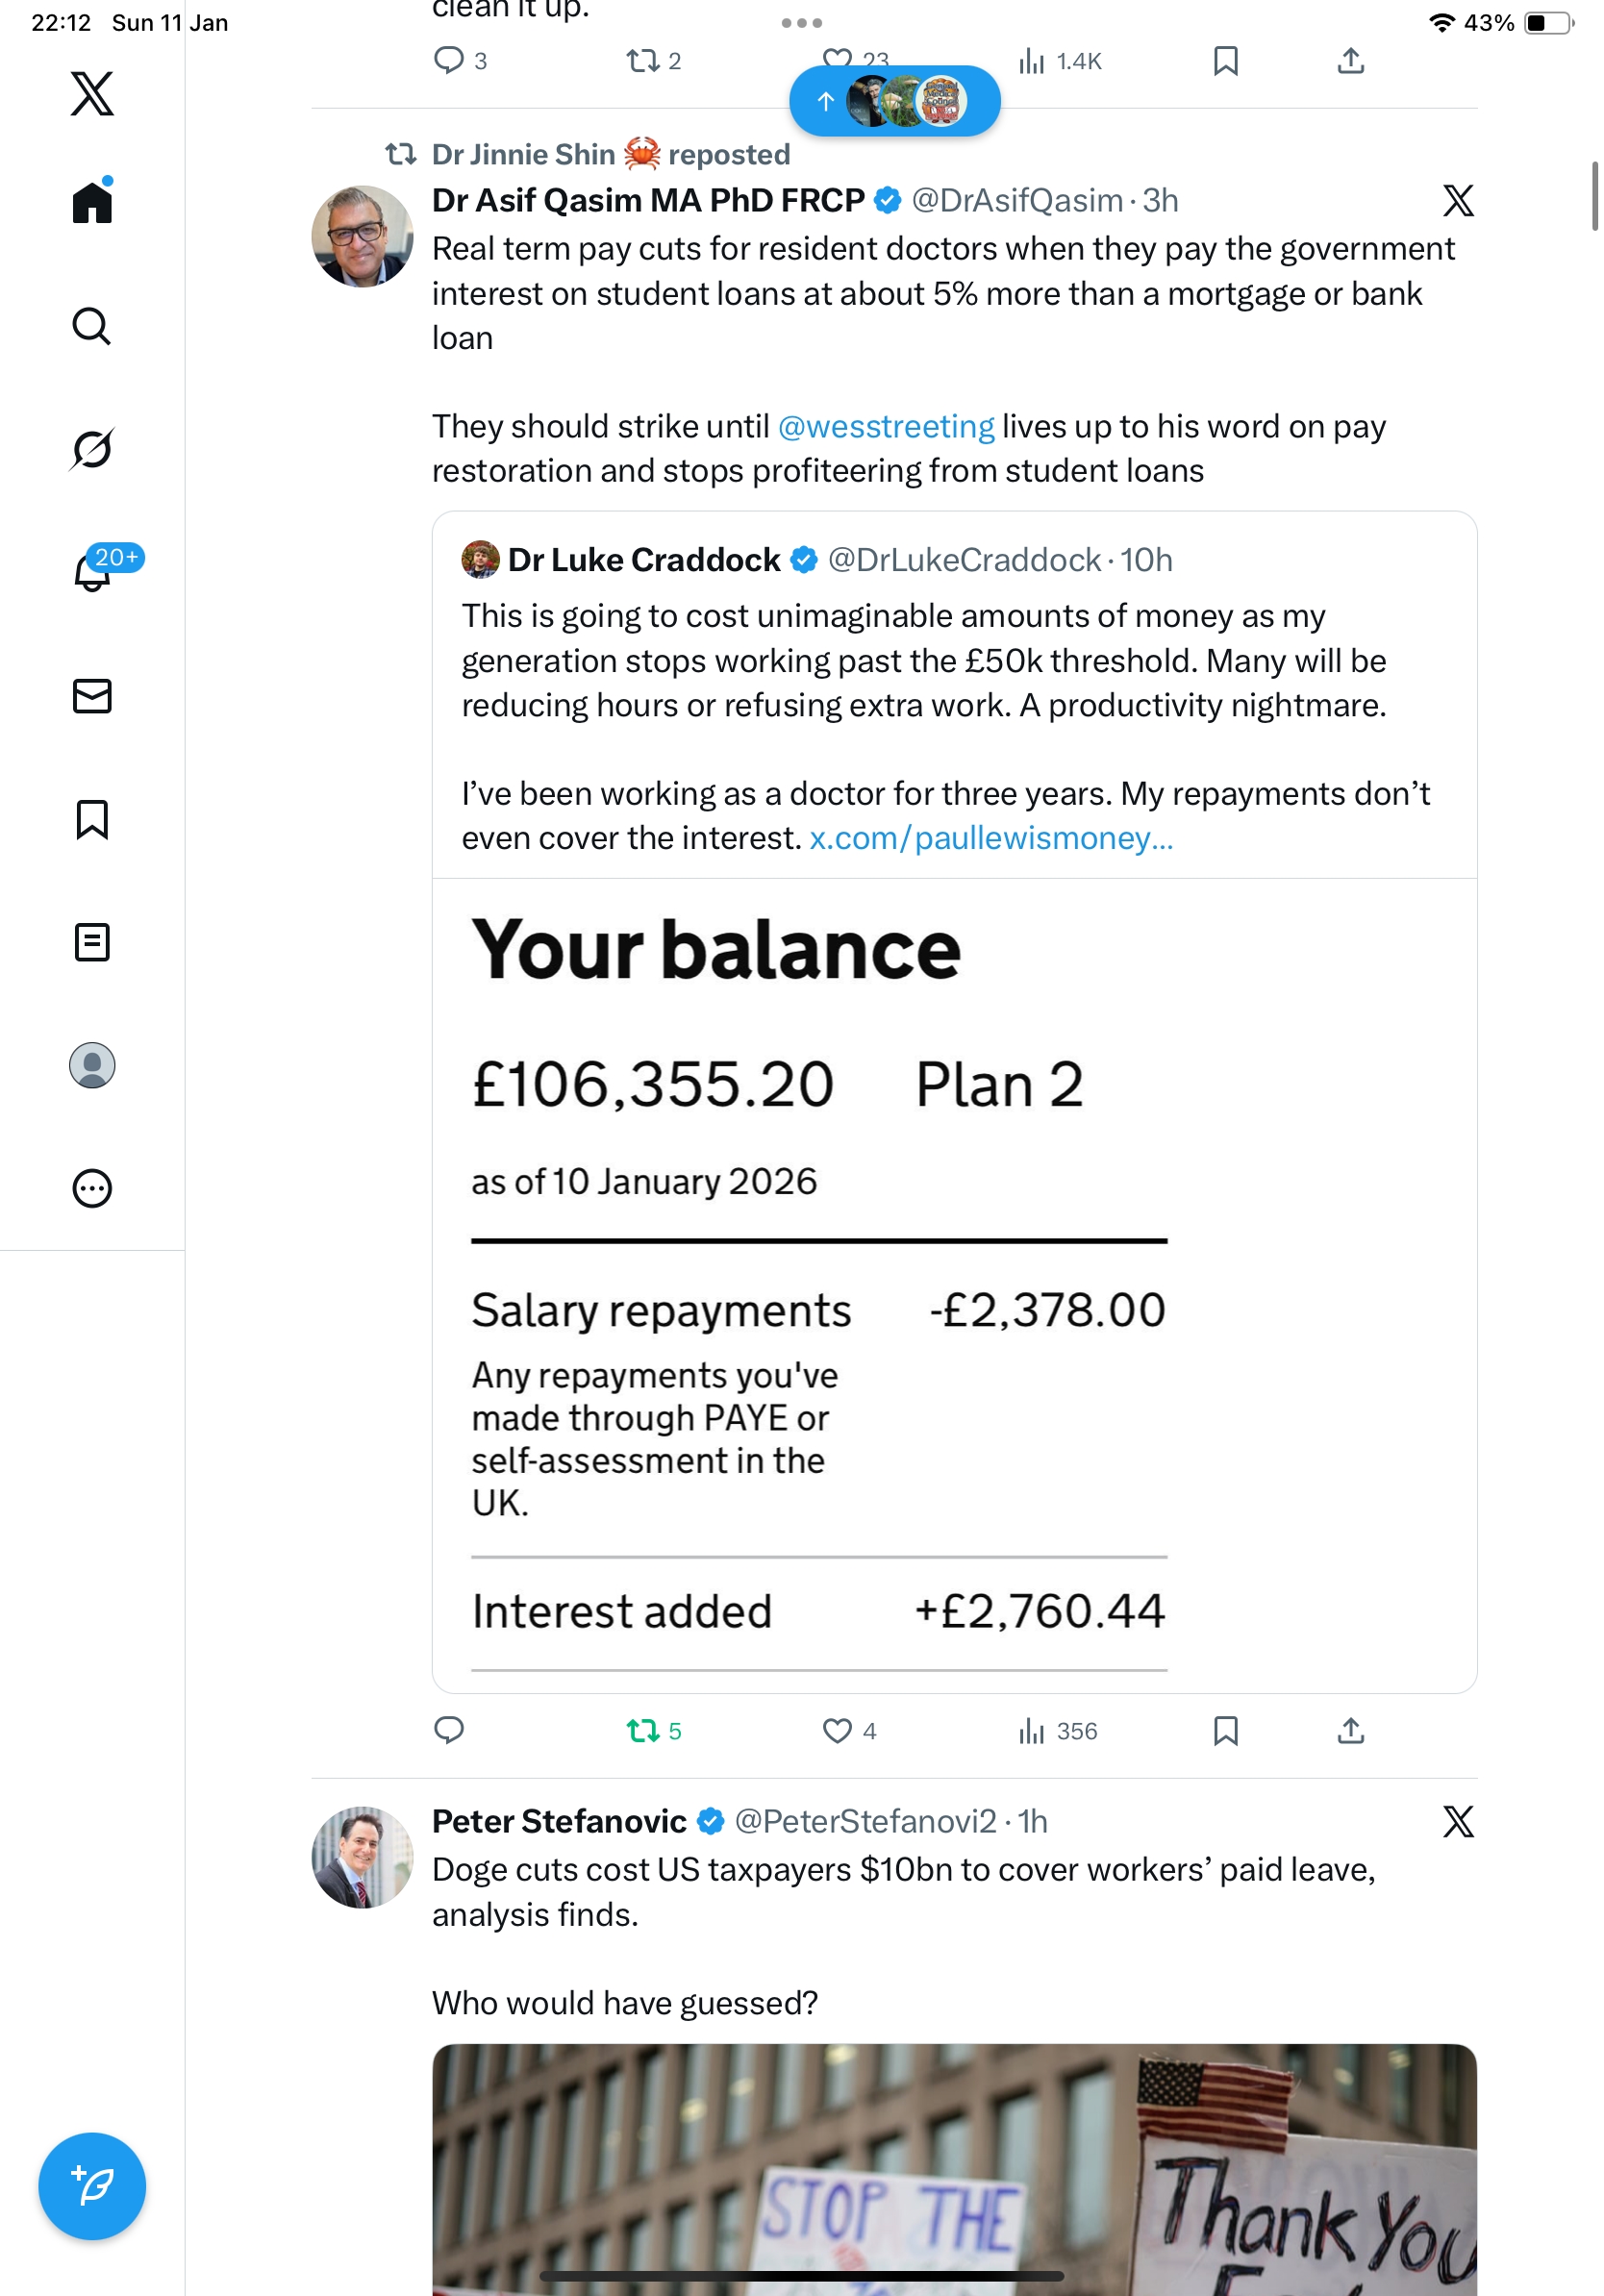
Task: Expand the More options circle in sidebar
Action: (92, 1188)
